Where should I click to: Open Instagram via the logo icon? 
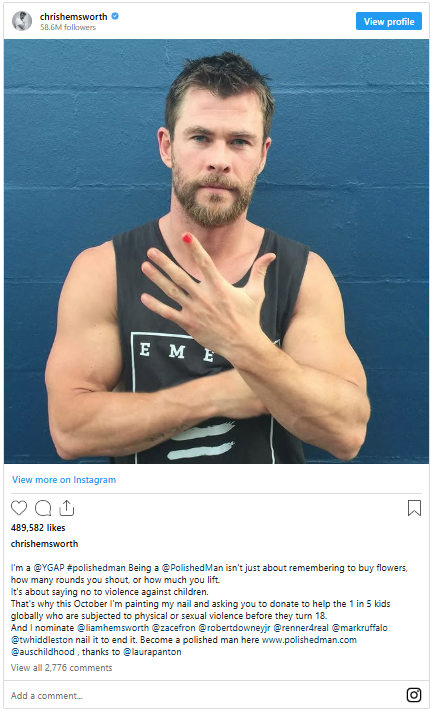tap(414, 695)
